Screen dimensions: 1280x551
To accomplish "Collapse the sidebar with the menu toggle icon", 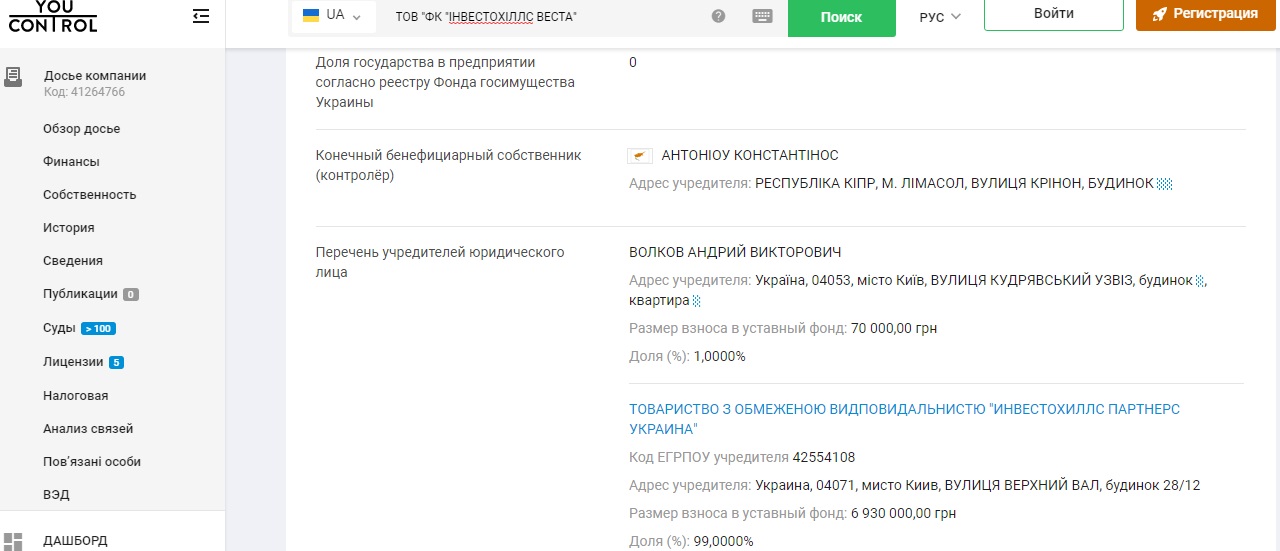I will coord(201,16).
